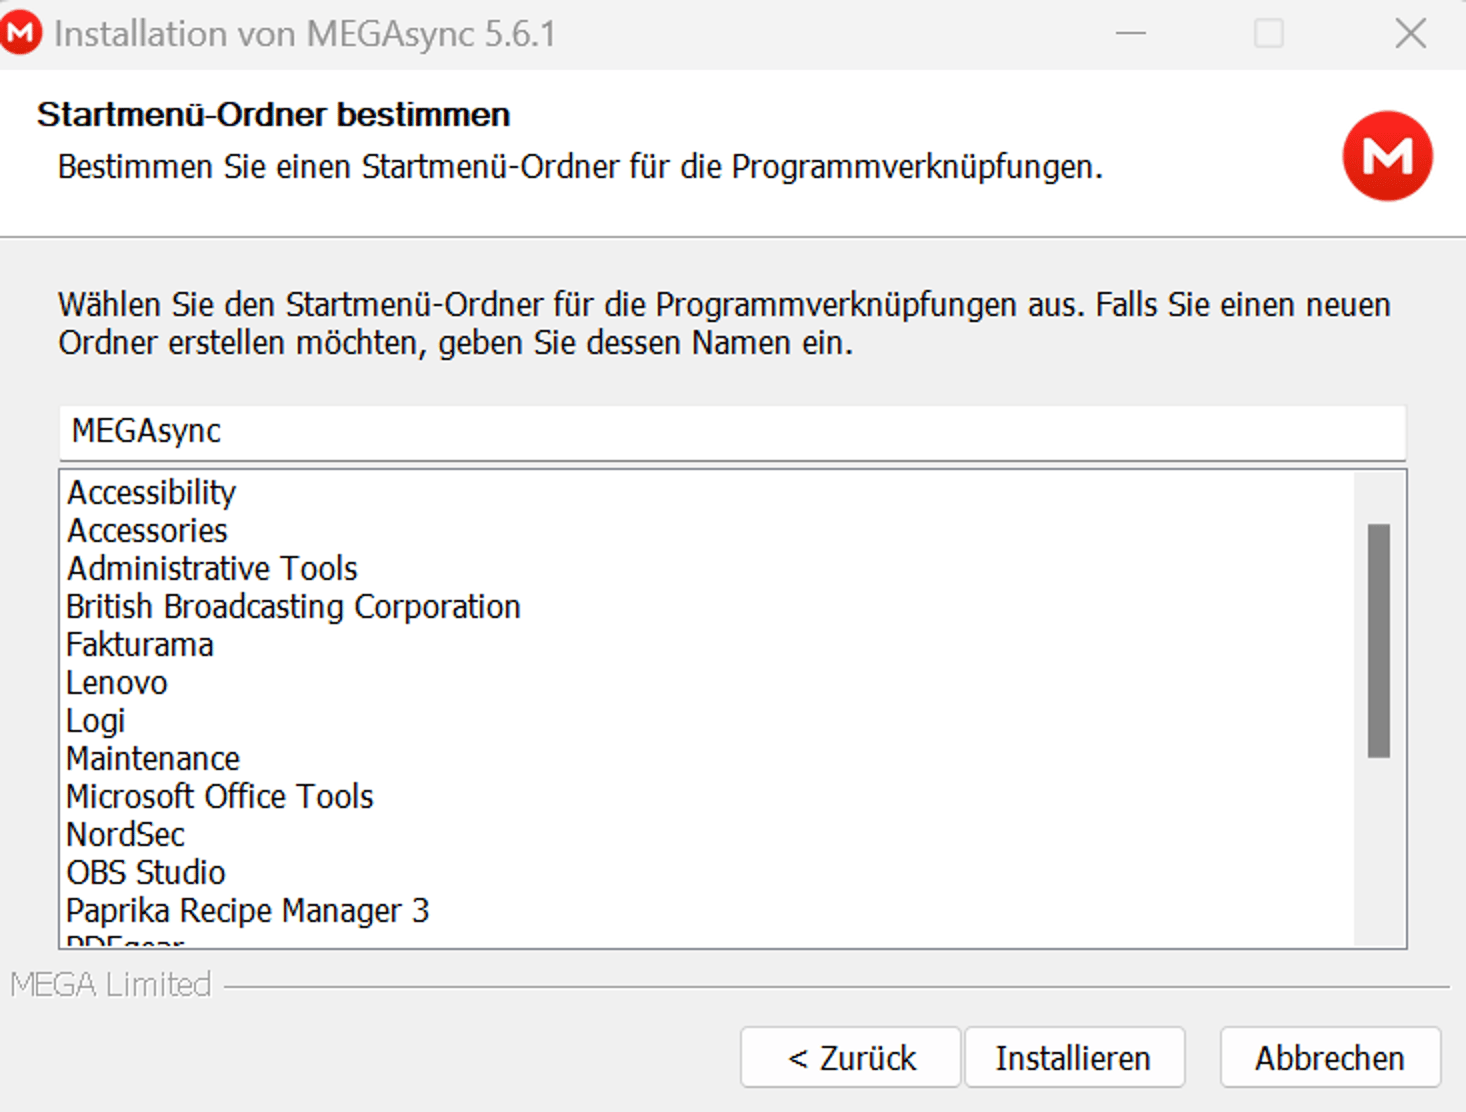Viewport: 1466px width, 1112px height.
Task: Select the NordSec start menu folder
Action: point(124,834)
